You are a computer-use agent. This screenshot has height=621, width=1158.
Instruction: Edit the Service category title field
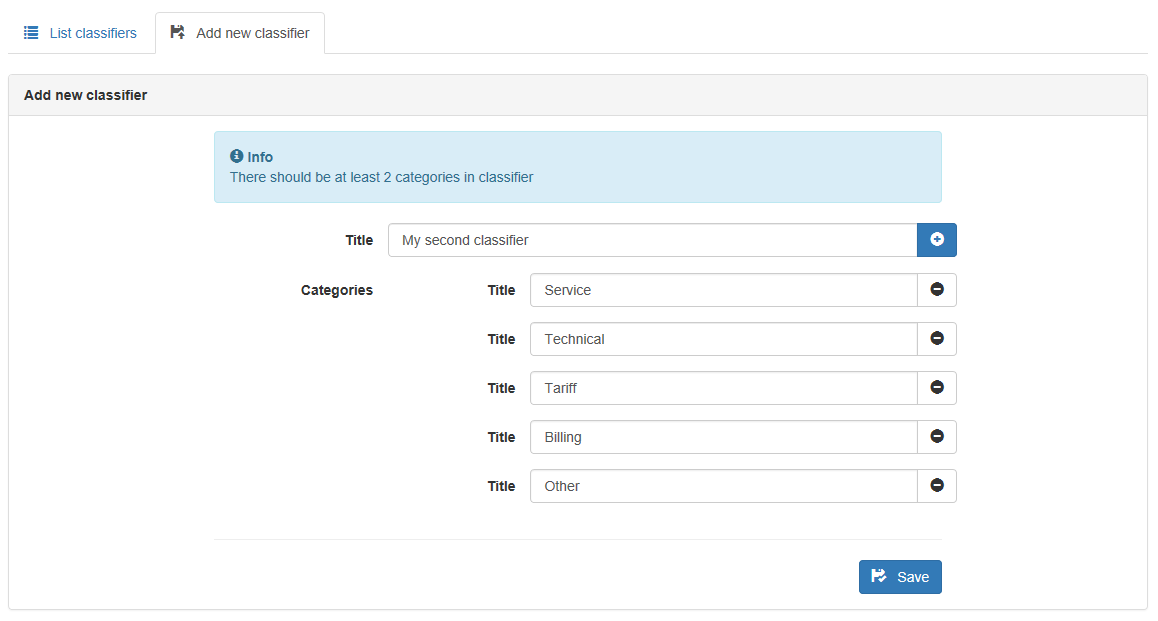[724, 290]
